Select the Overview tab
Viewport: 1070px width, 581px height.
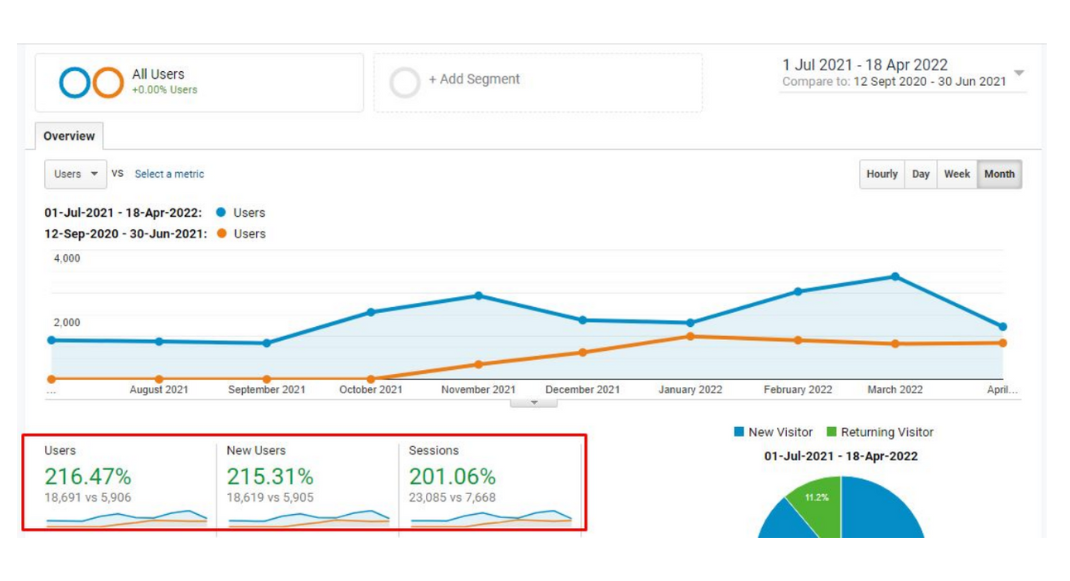[x=70, y=136]
